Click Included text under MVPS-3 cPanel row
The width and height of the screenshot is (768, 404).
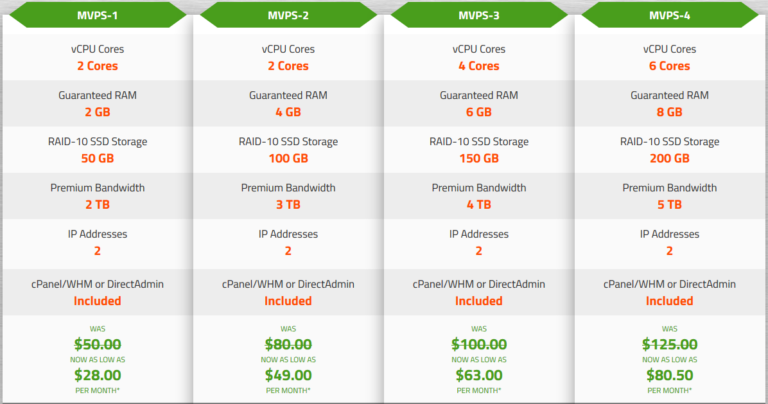[x=479, y=301]
